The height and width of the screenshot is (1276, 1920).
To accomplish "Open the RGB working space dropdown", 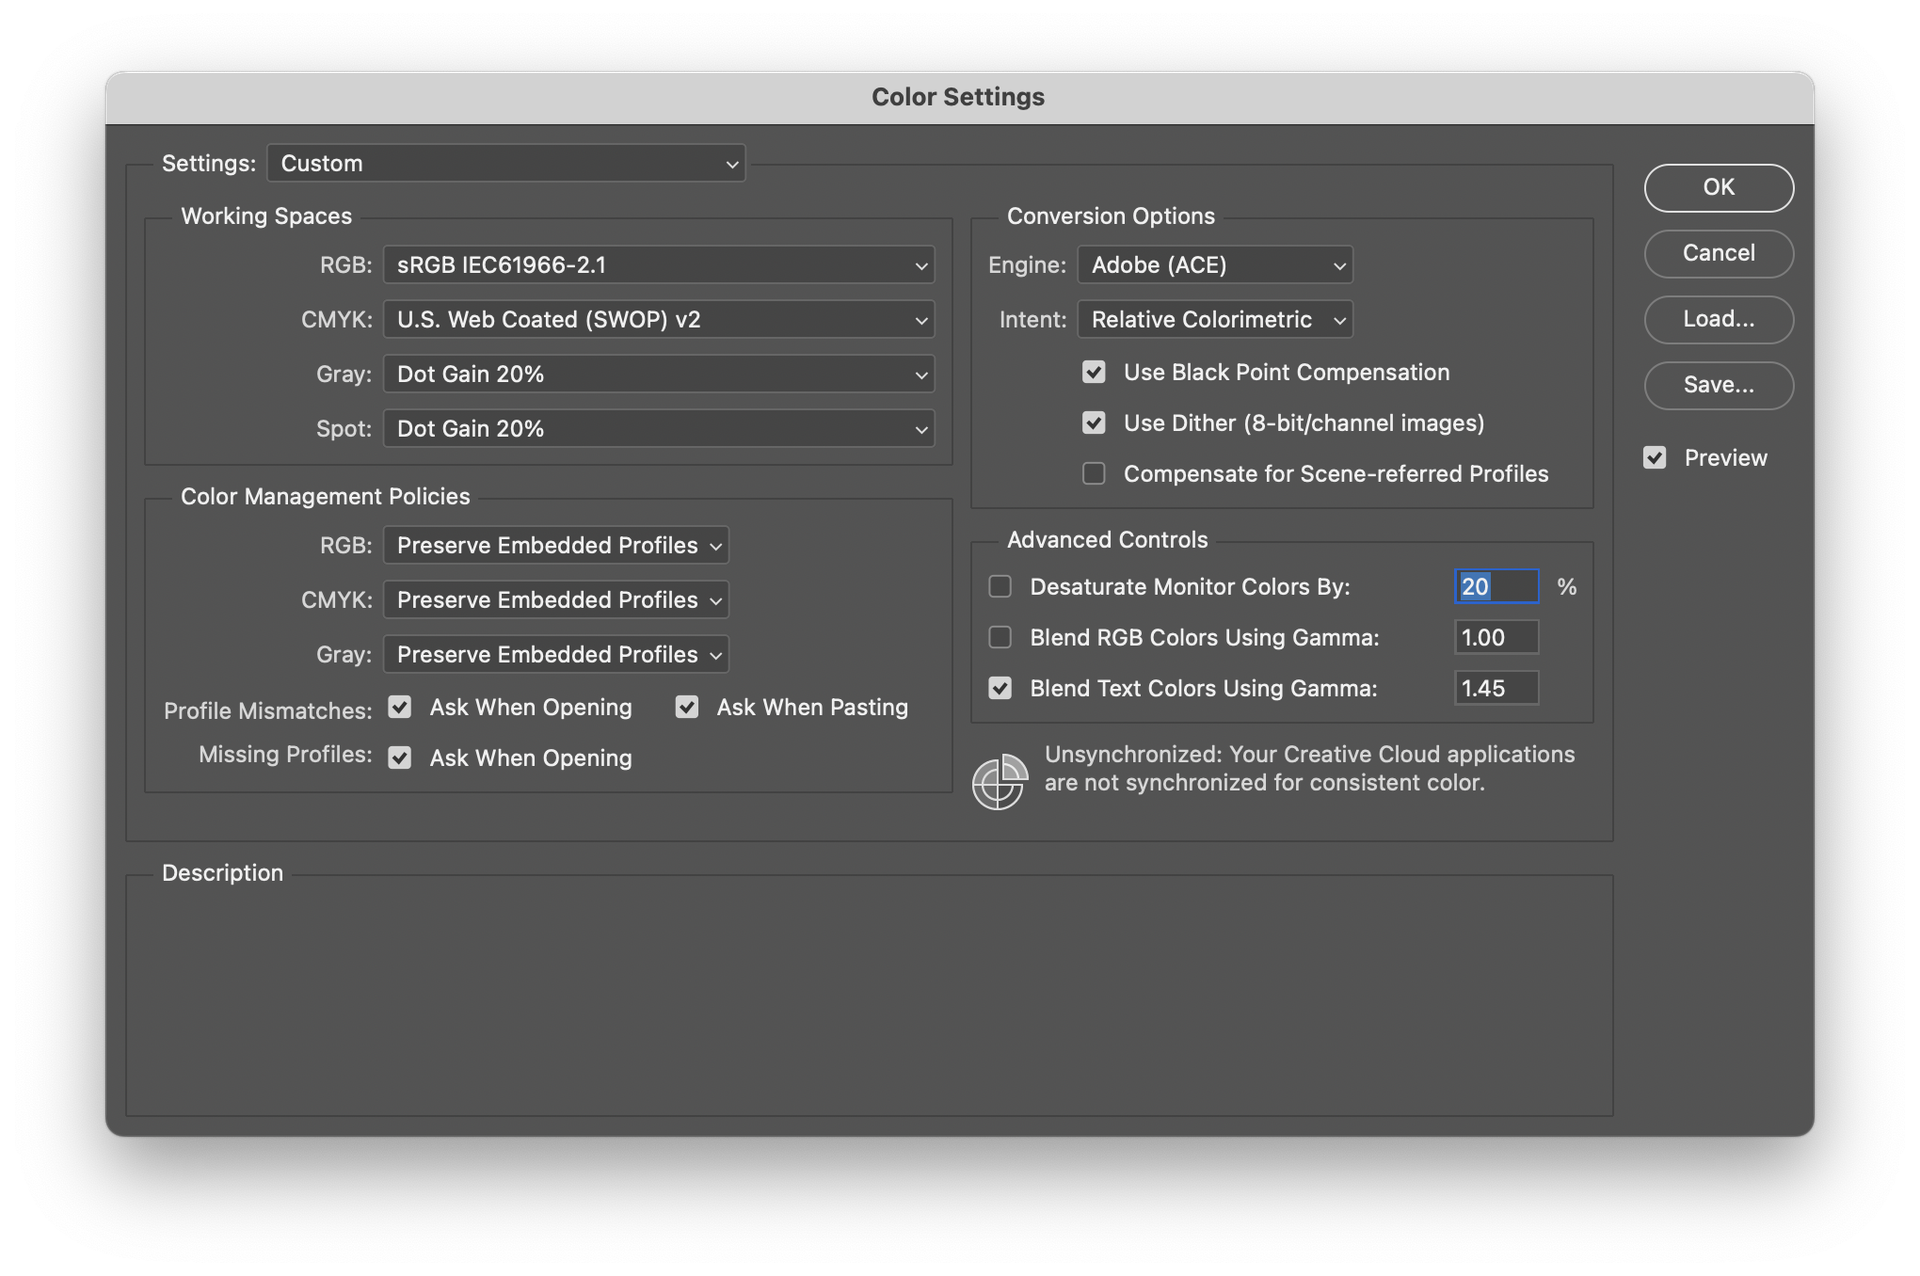I will click(658, 265).
